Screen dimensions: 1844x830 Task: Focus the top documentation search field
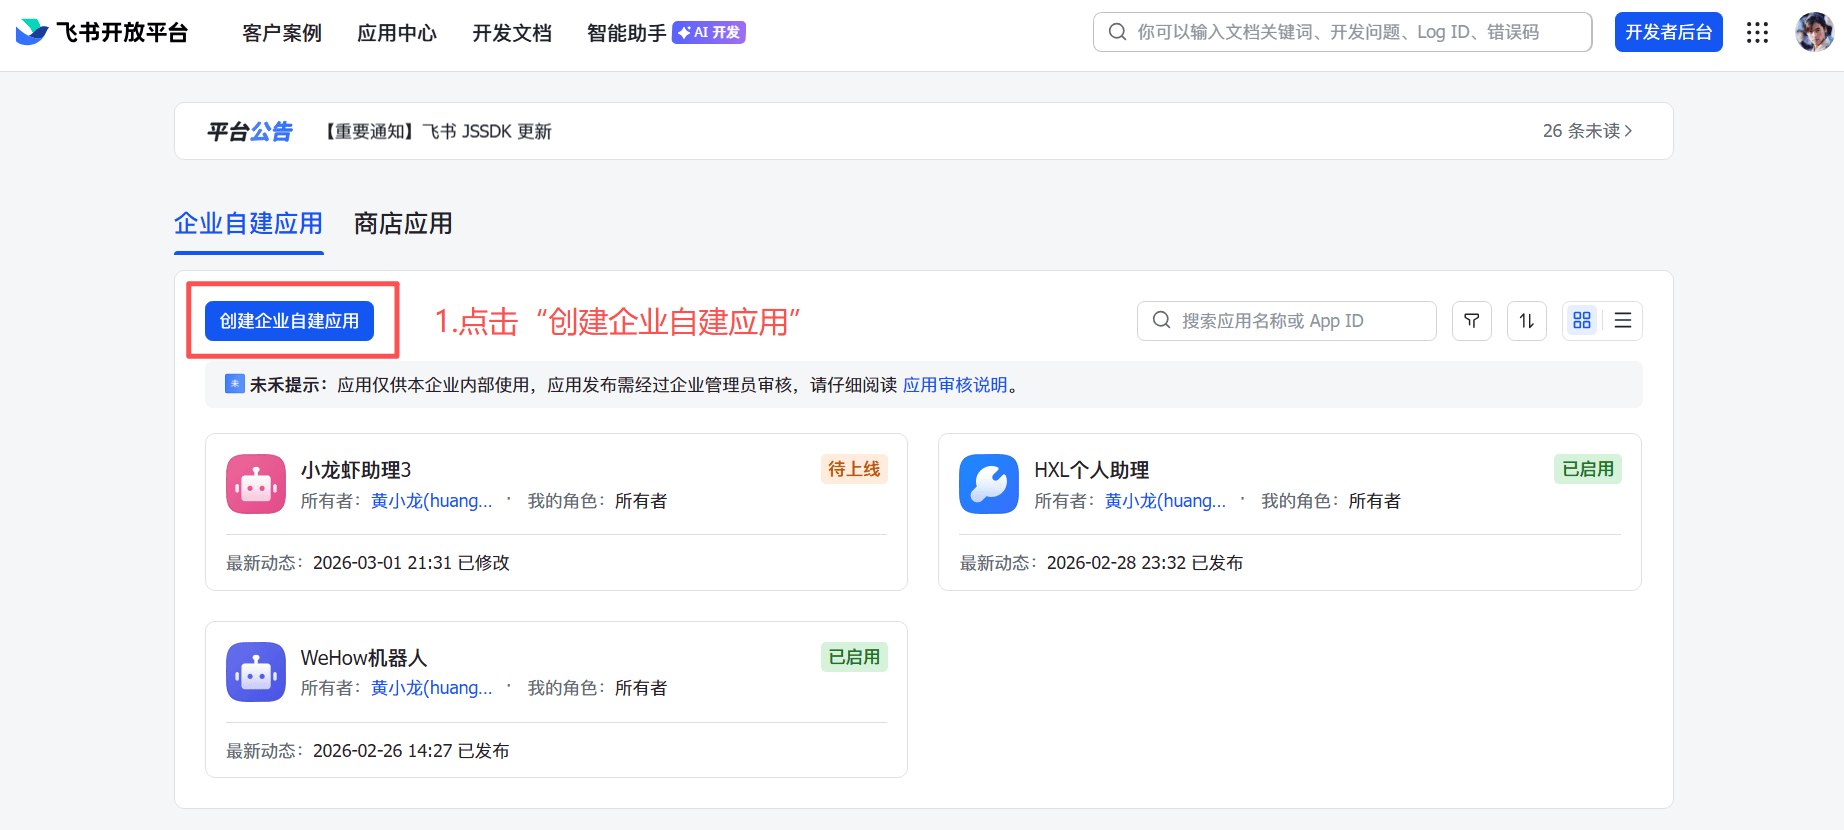[x=1342, y=32]
